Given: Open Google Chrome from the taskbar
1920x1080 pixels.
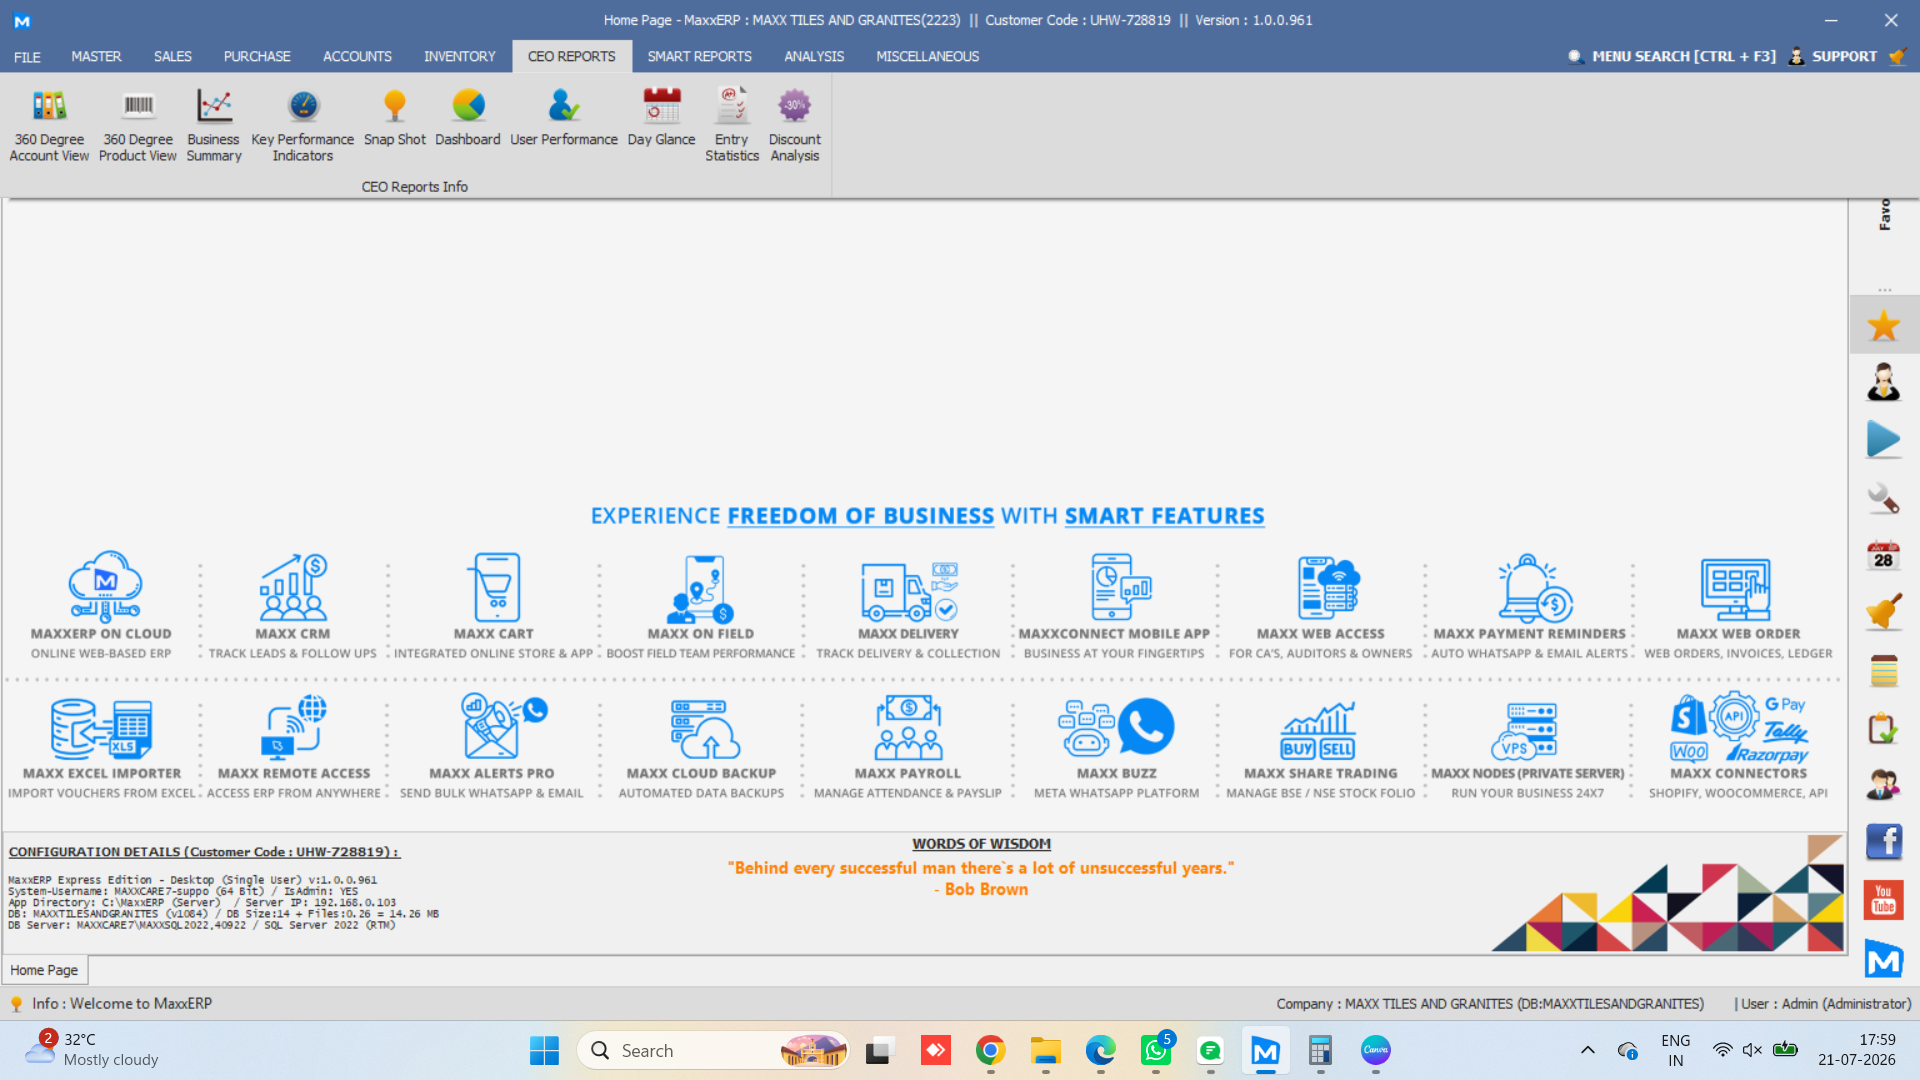Looking at the screenshot, I should point(990,1050).
